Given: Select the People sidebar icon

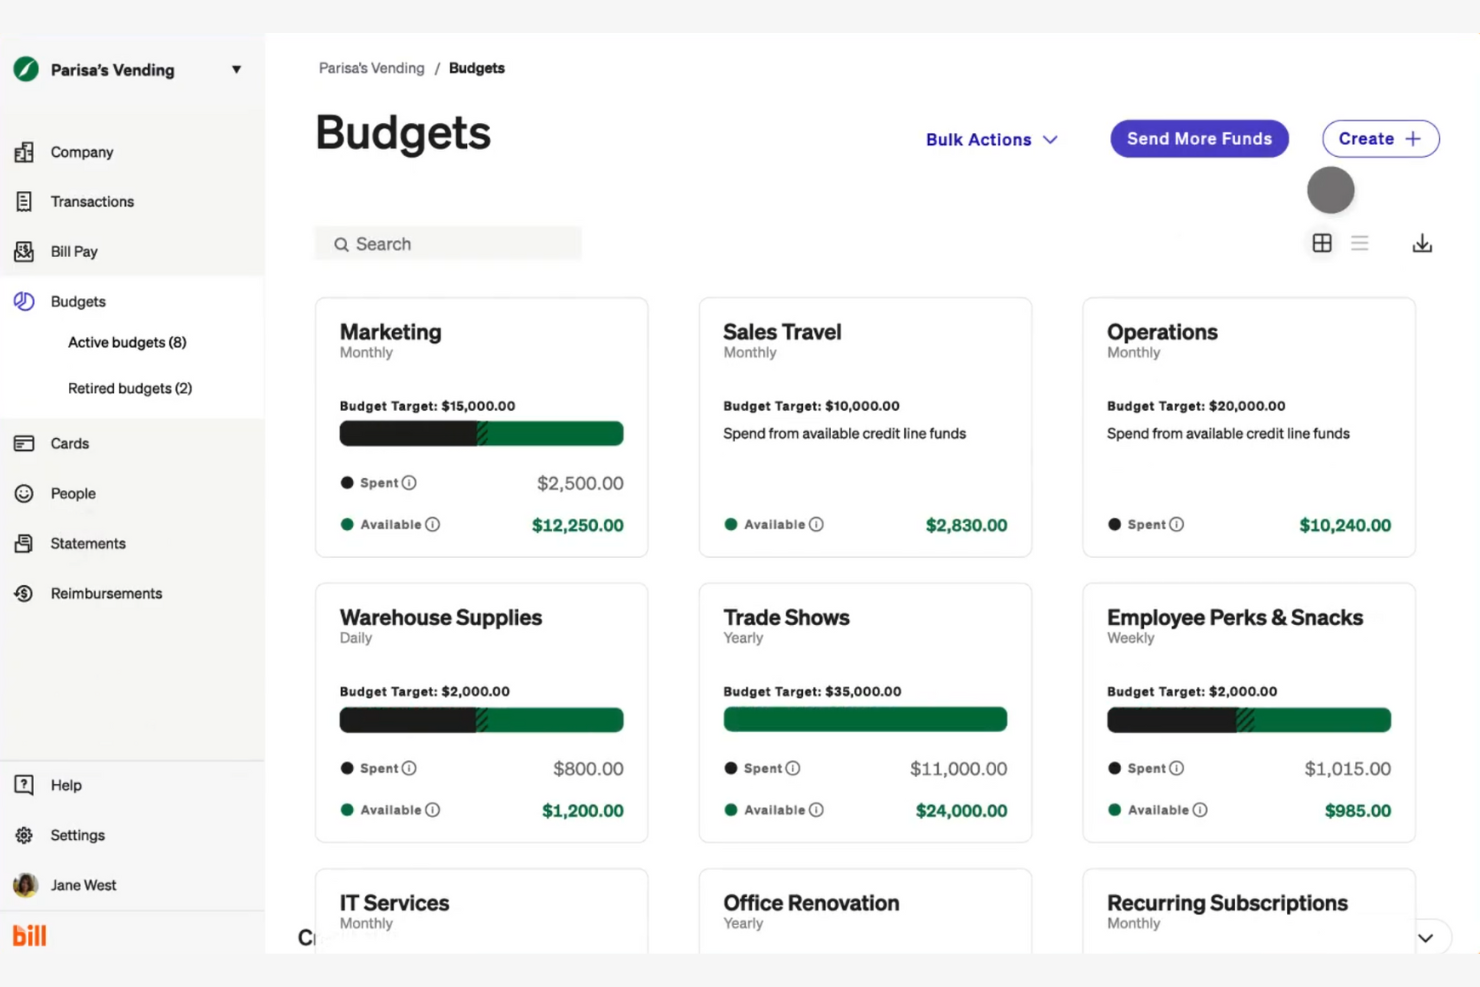Looking at the screenshot, I should click(25, 493).
